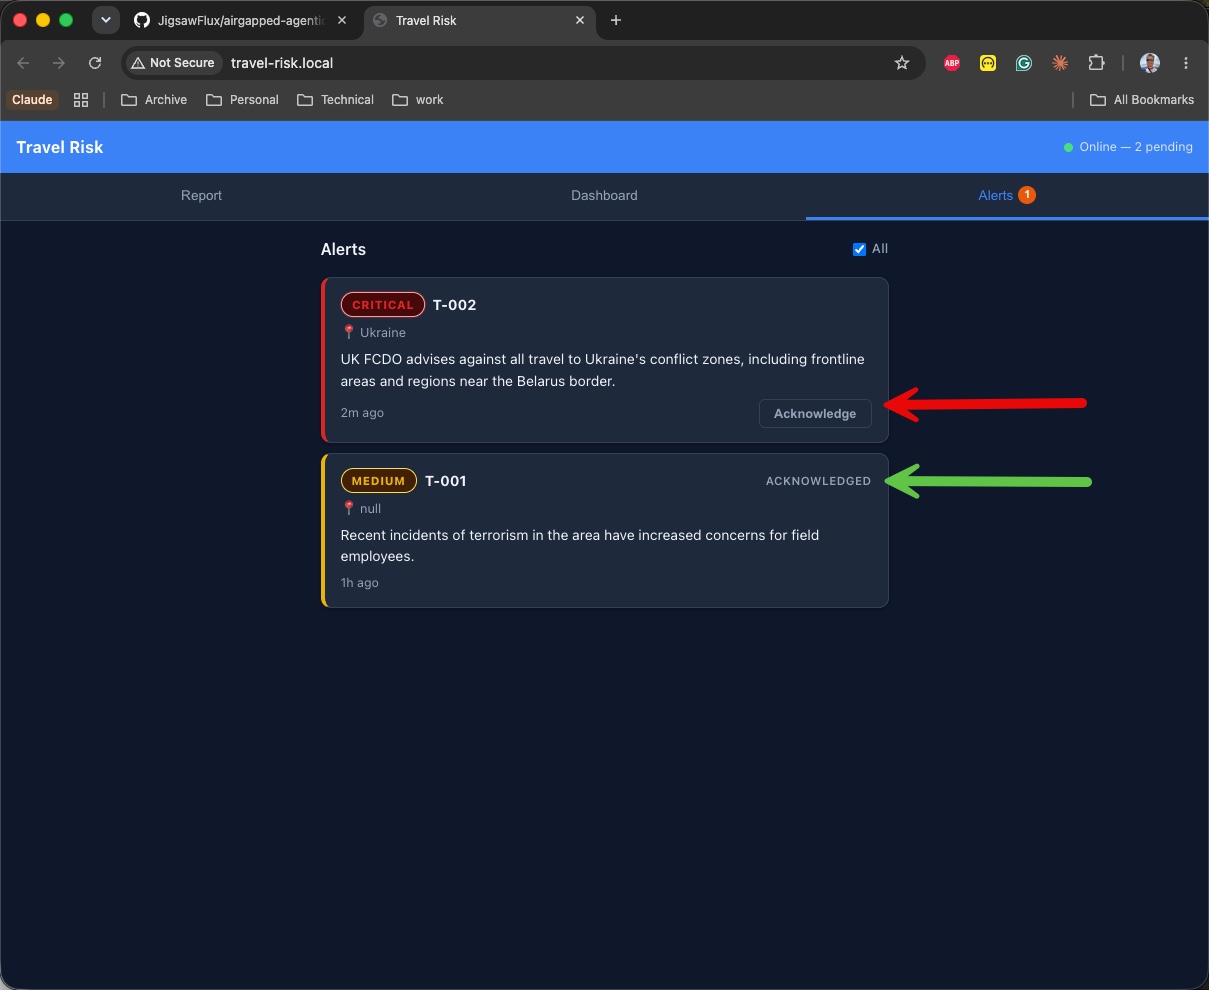Click the Chrome profile avatar
The height and width of the screenshot is (990, 1209).
pyautogui.click(x=1150, y=63)
